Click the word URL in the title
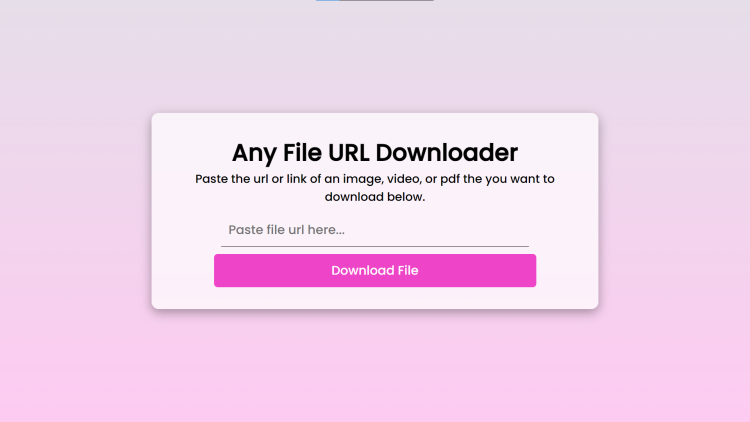This screenshot has width=750, height=422. coord(348,153)
